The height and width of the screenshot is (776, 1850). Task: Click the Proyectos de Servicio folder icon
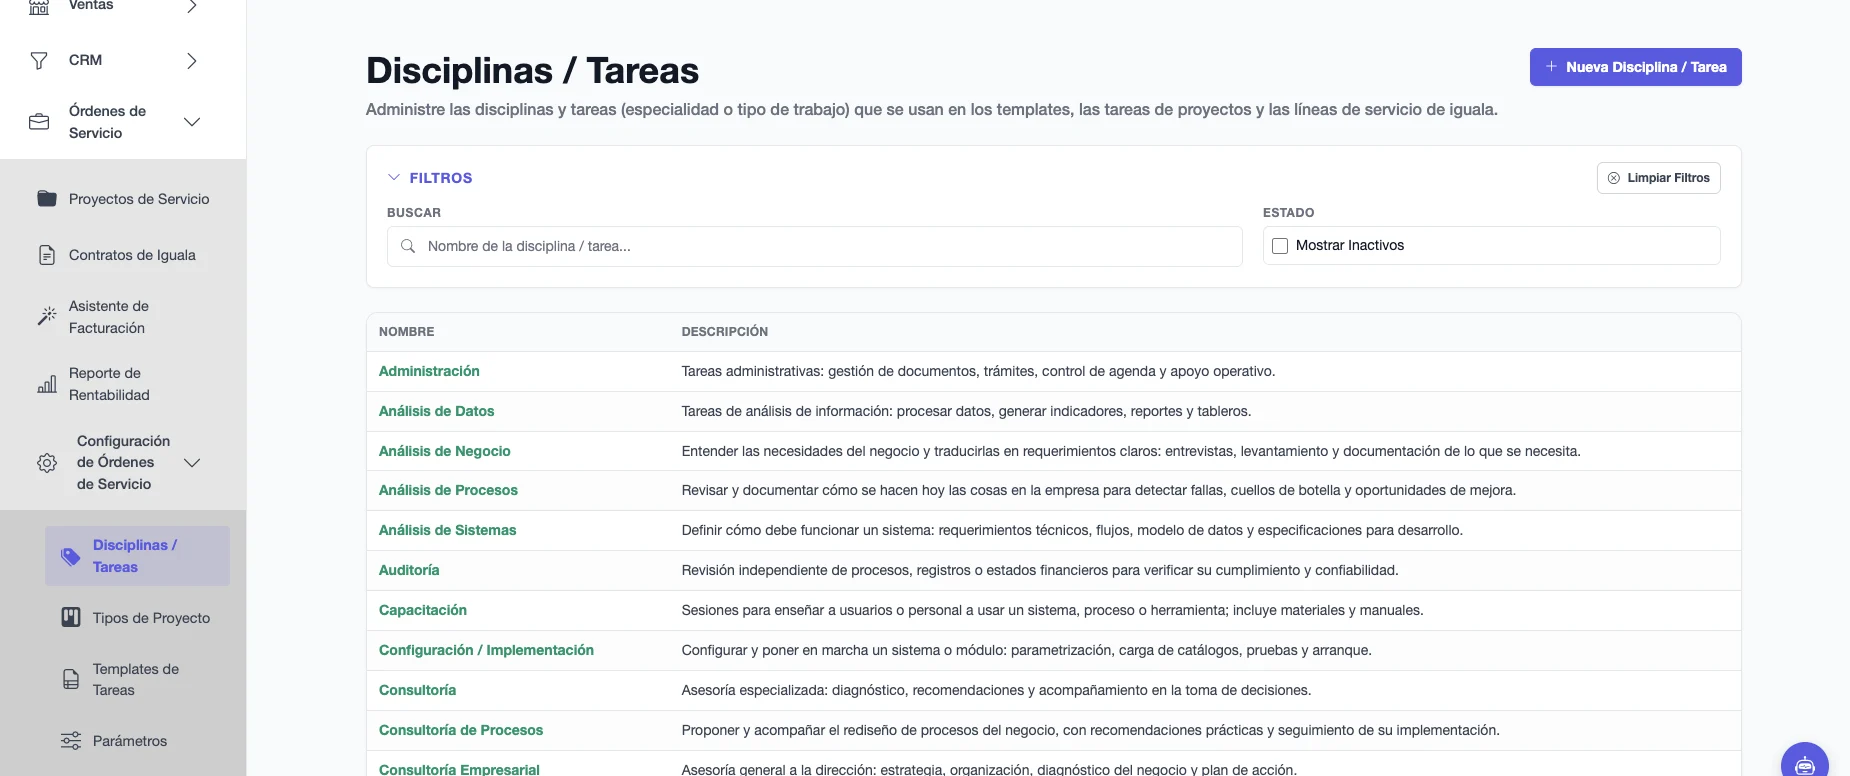pos(47,198)
